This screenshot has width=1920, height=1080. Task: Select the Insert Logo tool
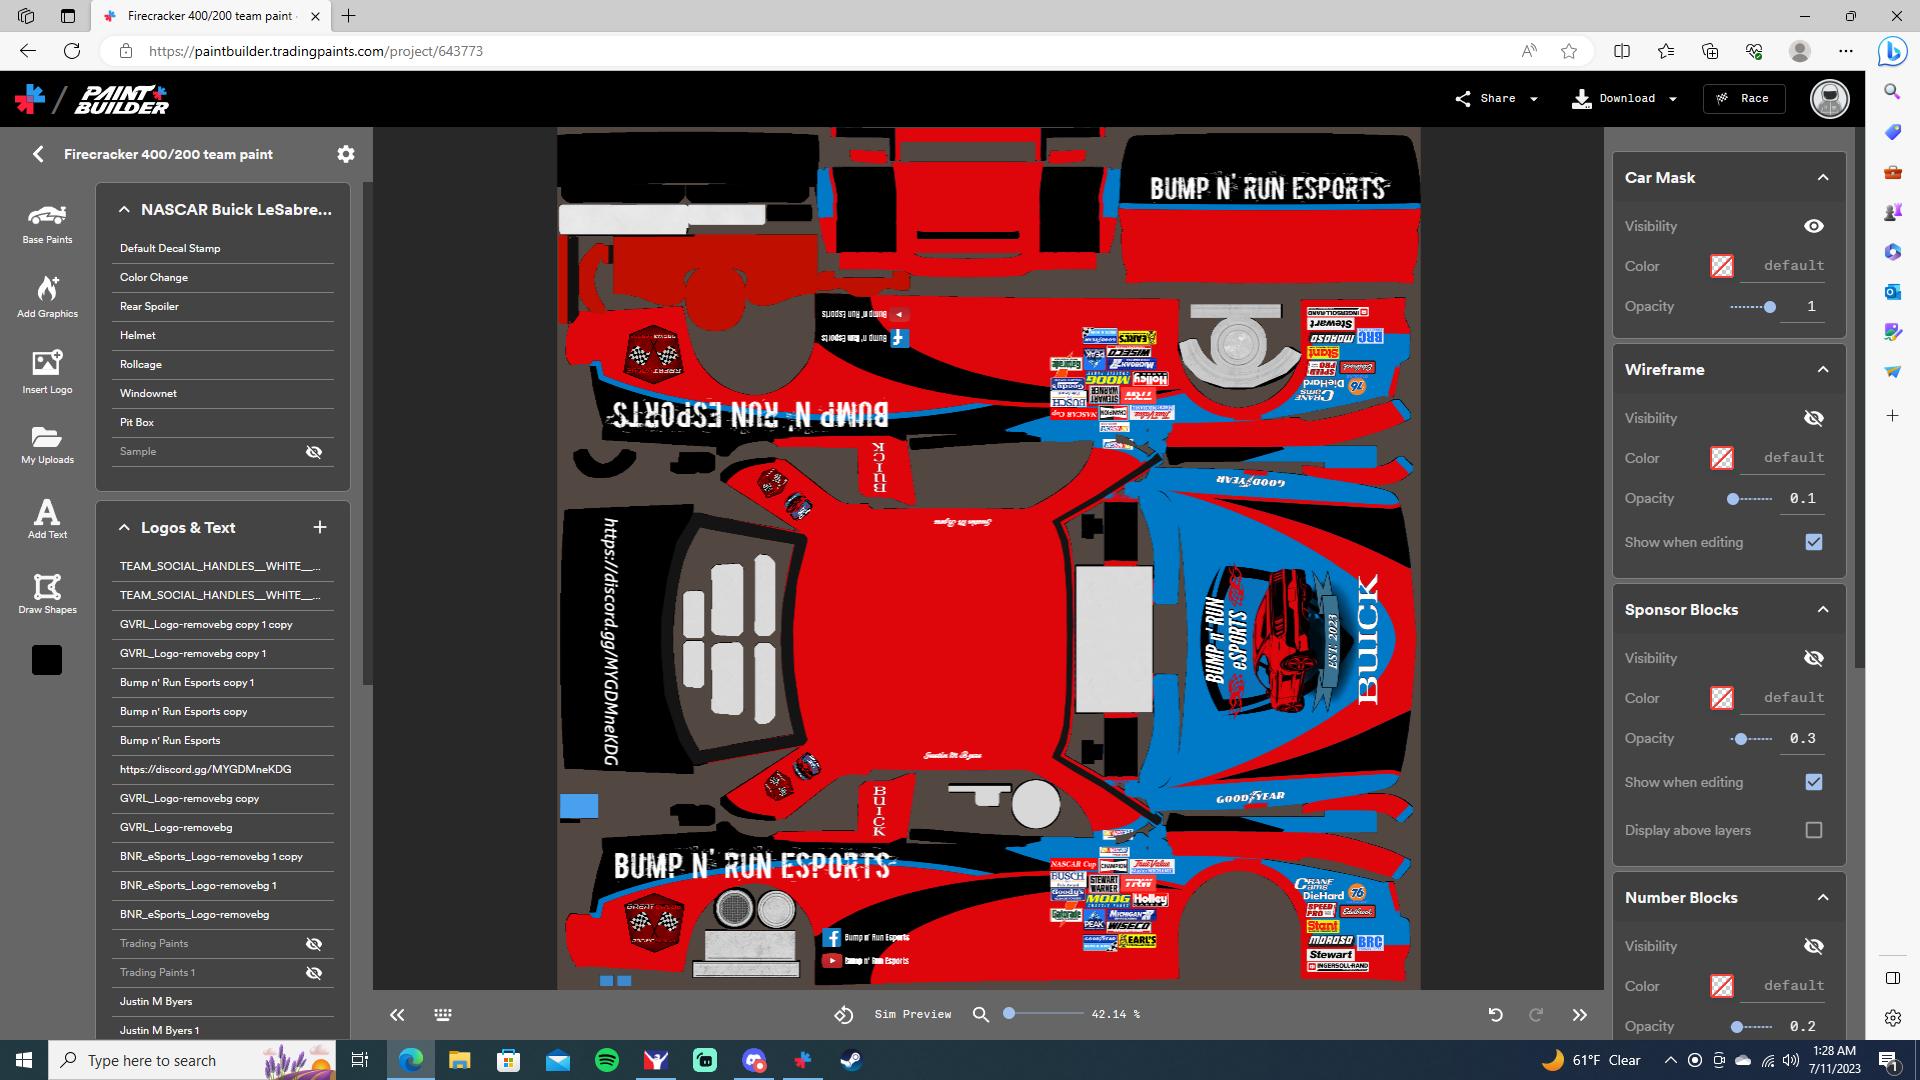click(x=46, y=371)
